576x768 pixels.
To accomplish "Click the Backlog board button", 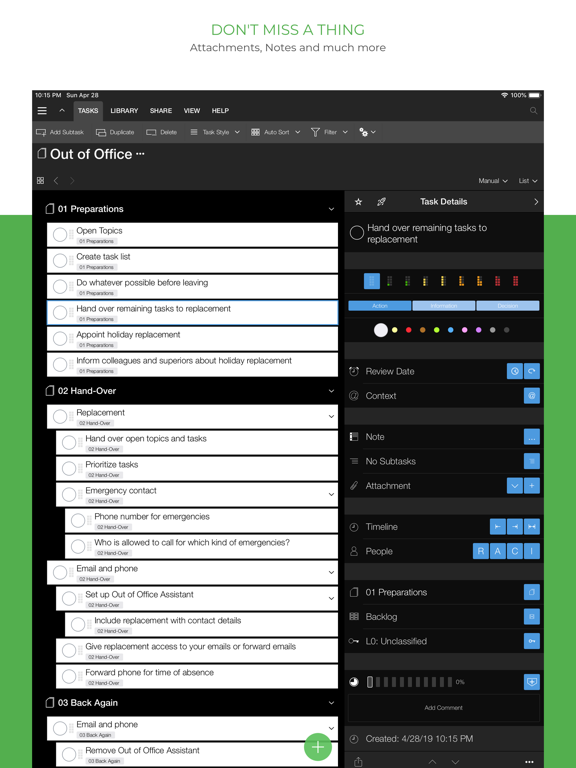I will (532, 617).
